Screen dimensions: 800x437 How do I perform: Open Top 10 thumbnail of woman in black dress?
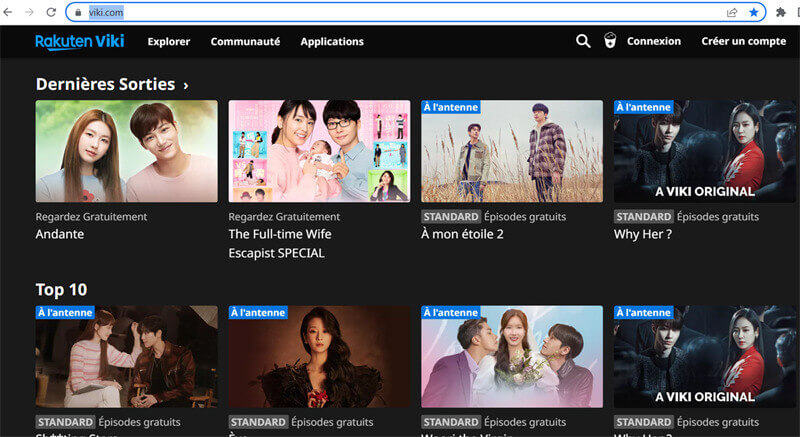(319, 356)
